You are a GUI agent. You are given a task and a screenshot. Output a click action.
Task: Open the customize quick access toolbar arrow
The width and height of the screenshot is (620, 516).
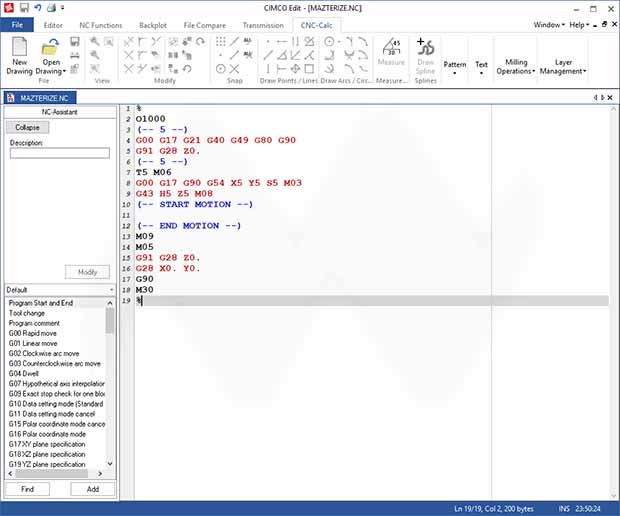pos(63,8)
